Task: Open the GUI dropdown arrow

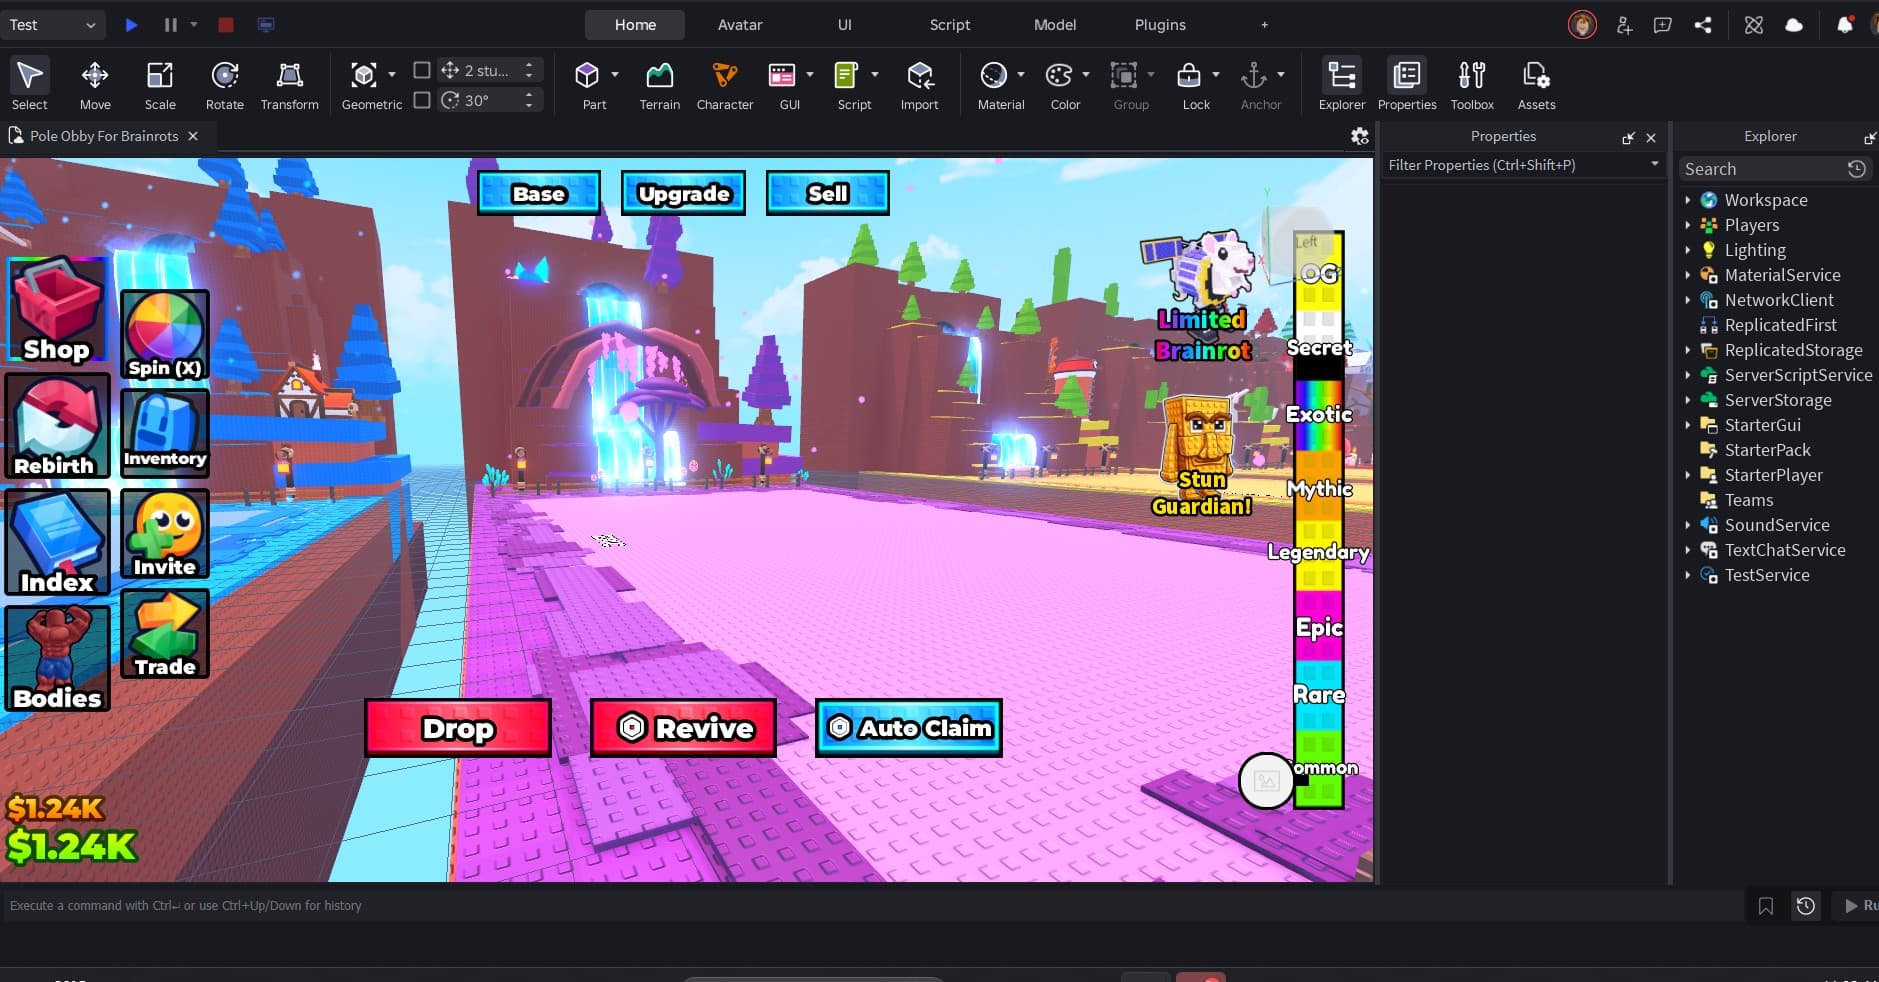Action: [x=810, y=75]
